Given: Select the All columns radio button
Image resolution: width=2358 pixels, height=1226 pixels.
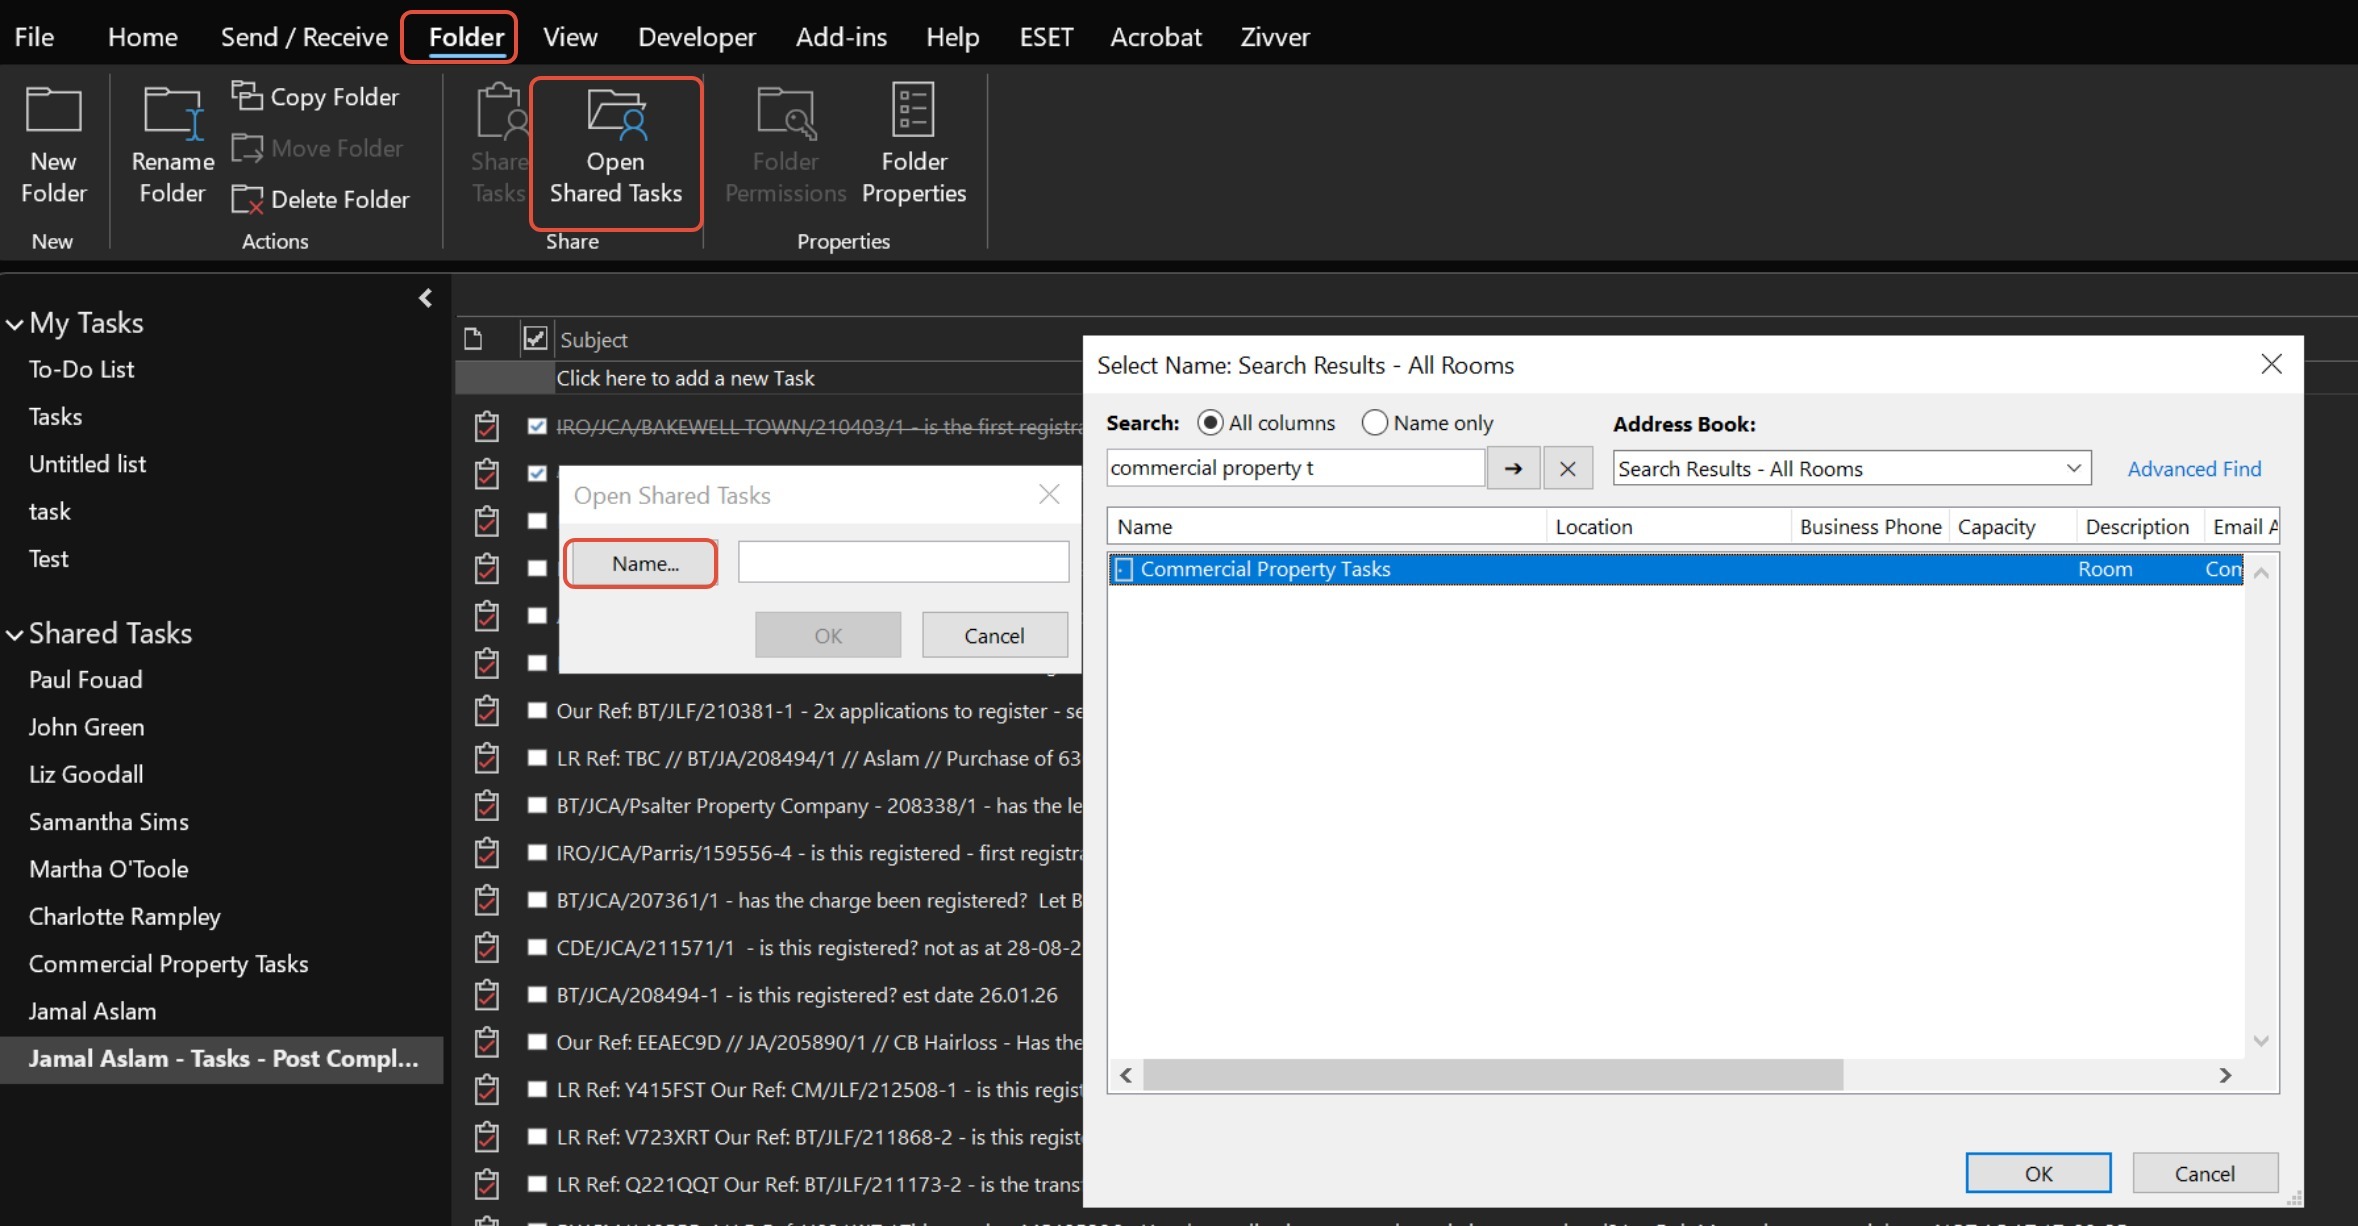Looking at the screenshot, I should (x=1210, y=423).
